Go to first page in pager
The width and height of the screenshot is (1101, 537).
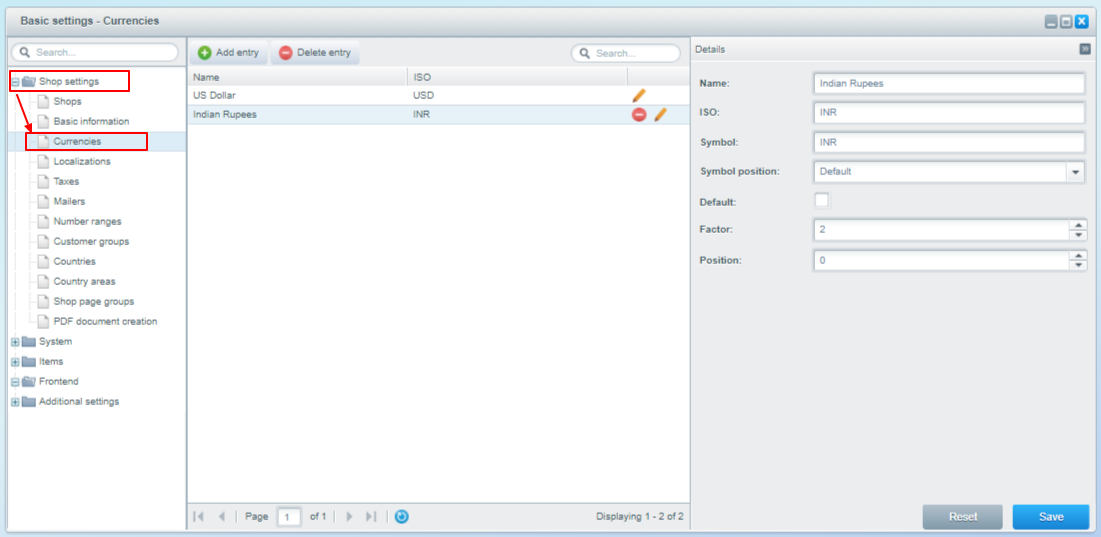click(199, 517)
